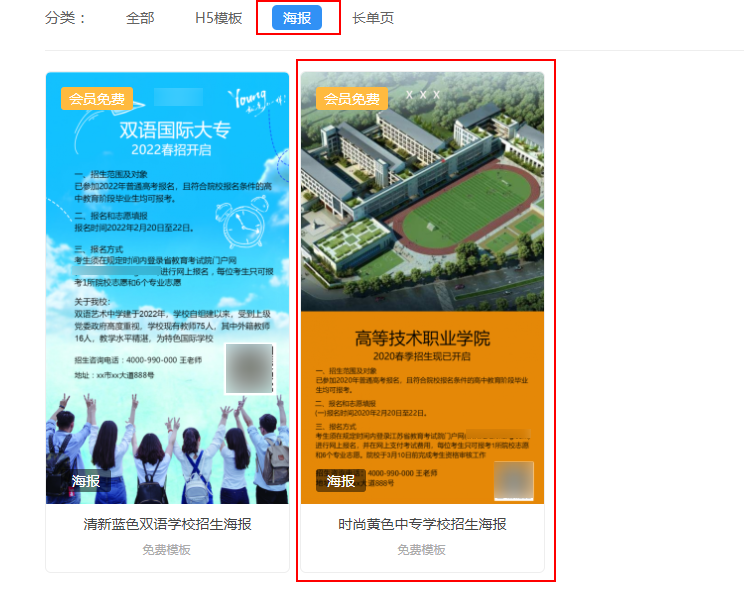Viewport: 744px width, 592px height.
Task: Click the 分类： label
Action: [x=65, y=18]
